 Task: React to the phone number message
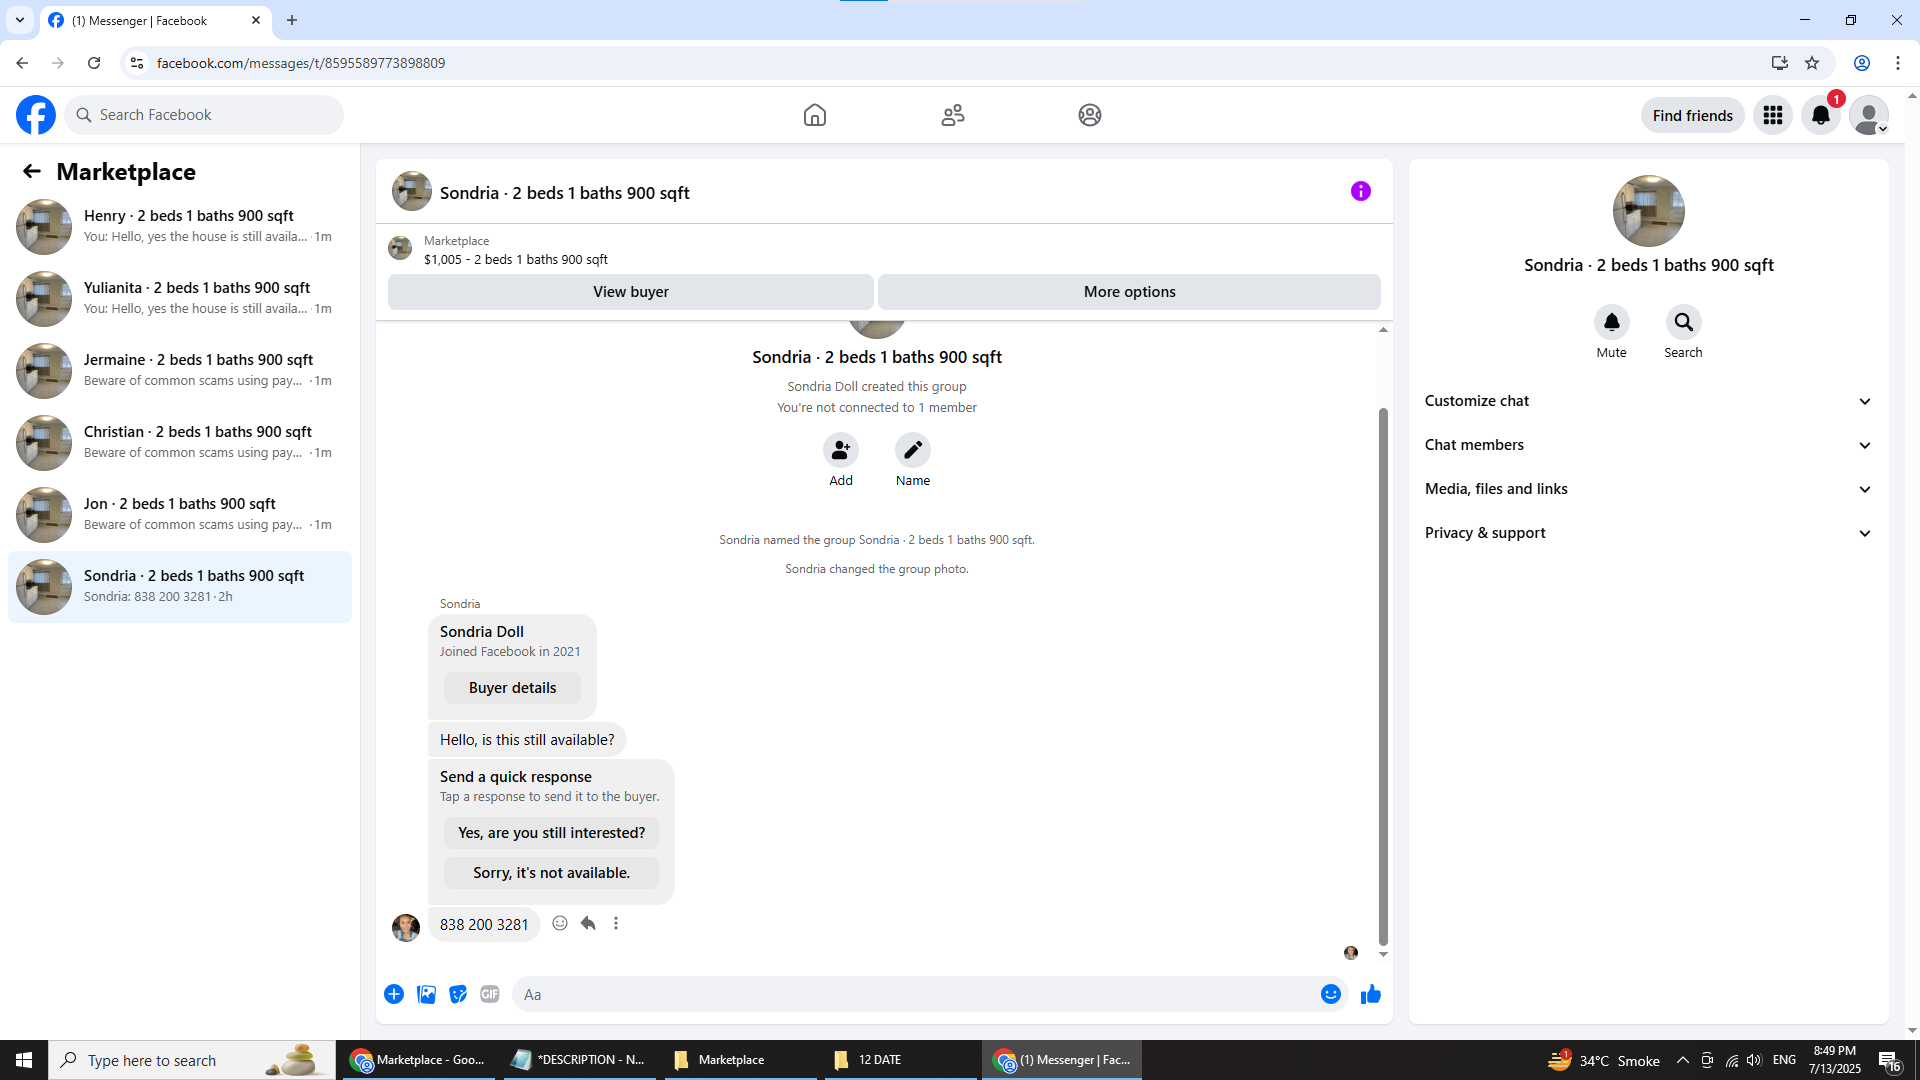point(560,923)
